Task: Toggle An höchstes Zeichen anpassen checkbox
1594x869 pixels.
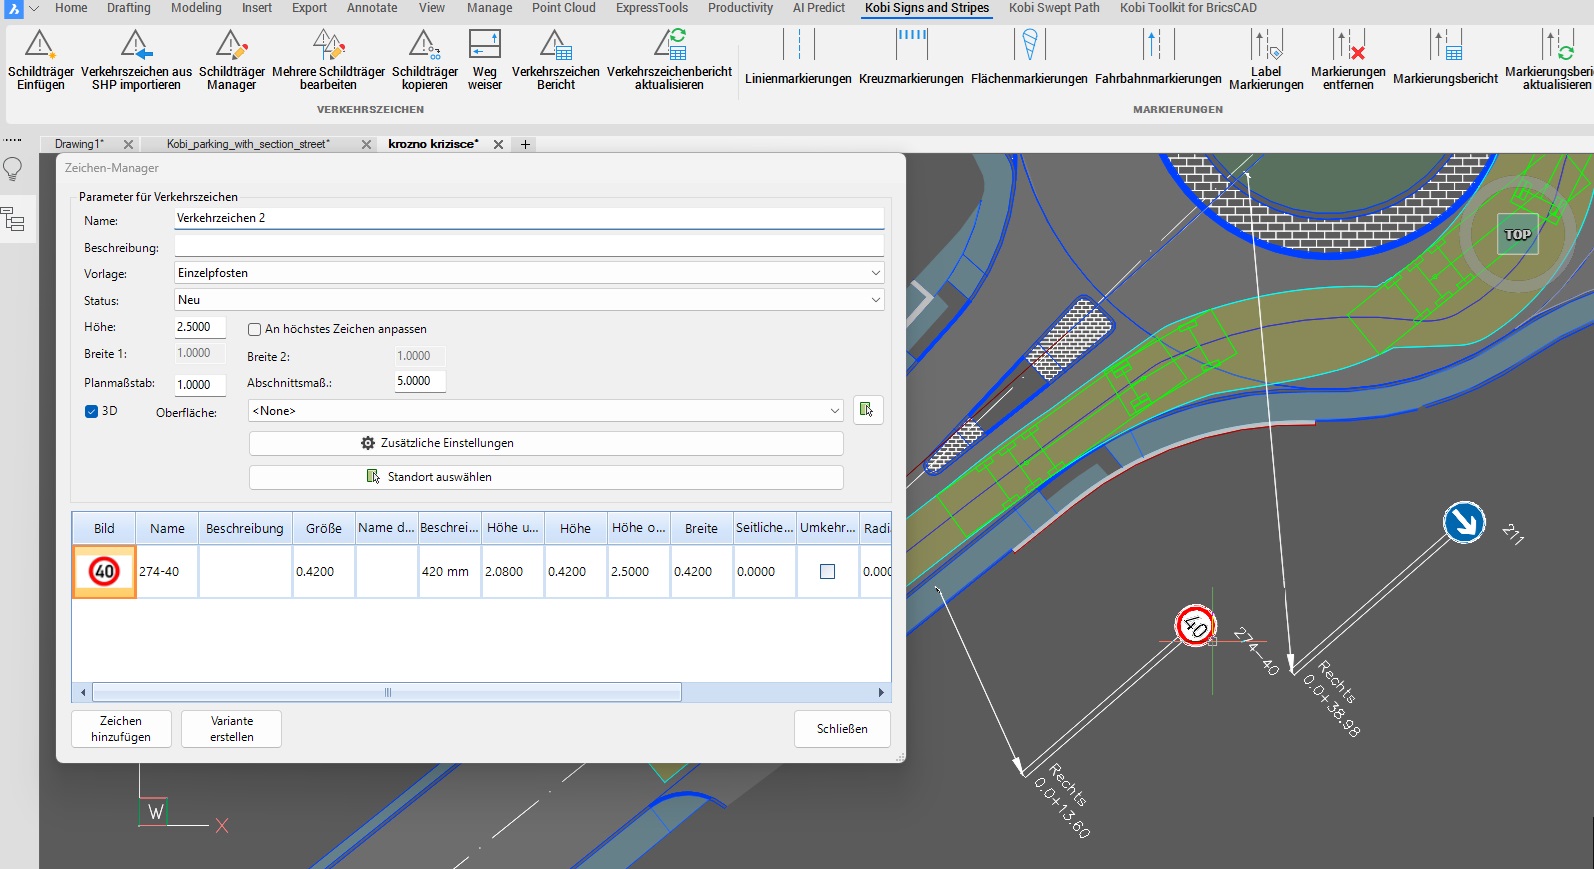Action: (255, 329)
